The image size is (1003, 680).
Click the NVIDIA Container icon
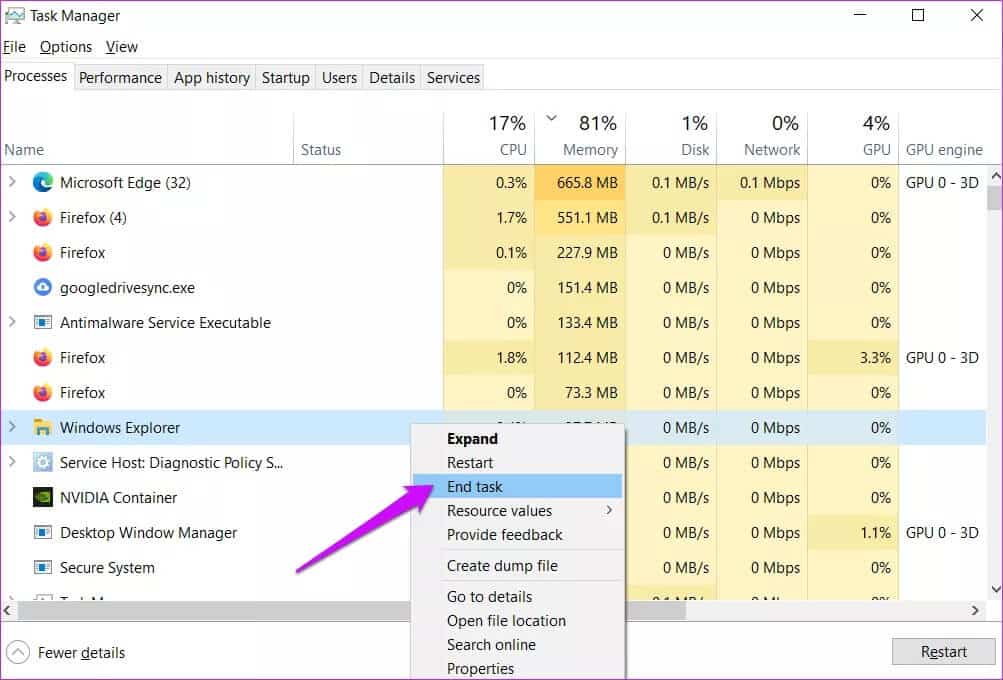pos(42,498)
